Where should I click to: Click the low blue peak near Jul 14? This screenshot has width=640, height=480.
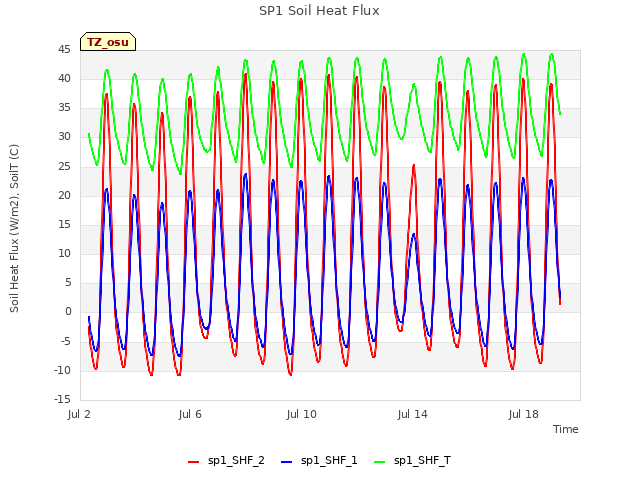coord(413,235)
